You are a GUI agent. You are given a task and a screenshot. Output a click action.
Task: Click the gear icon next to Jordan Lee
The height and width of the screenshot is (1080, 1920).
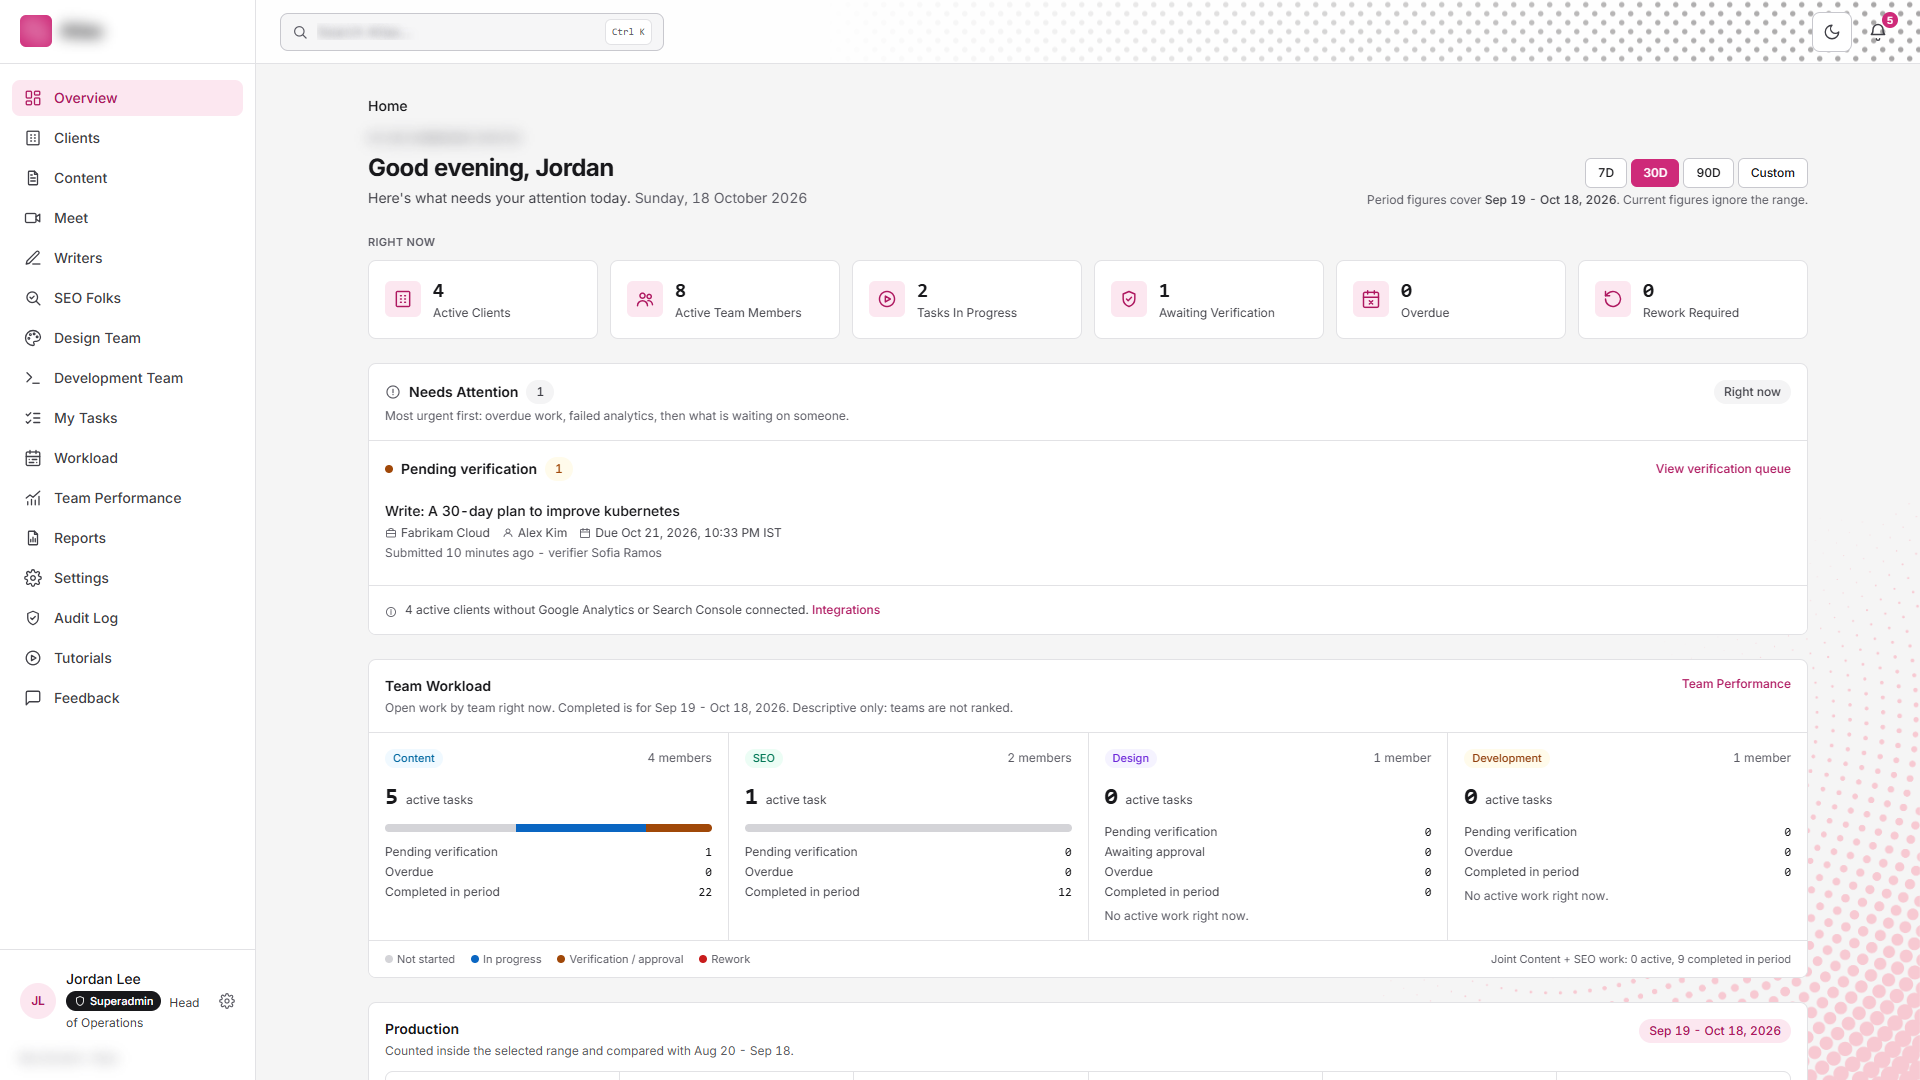[x=227, y=1001]
